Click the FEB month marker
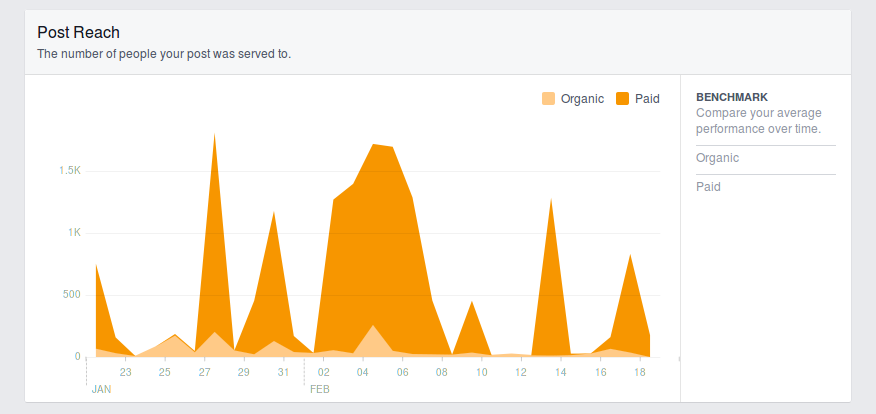The height and width of the screenshot is (414, 876). coord(320,389)
